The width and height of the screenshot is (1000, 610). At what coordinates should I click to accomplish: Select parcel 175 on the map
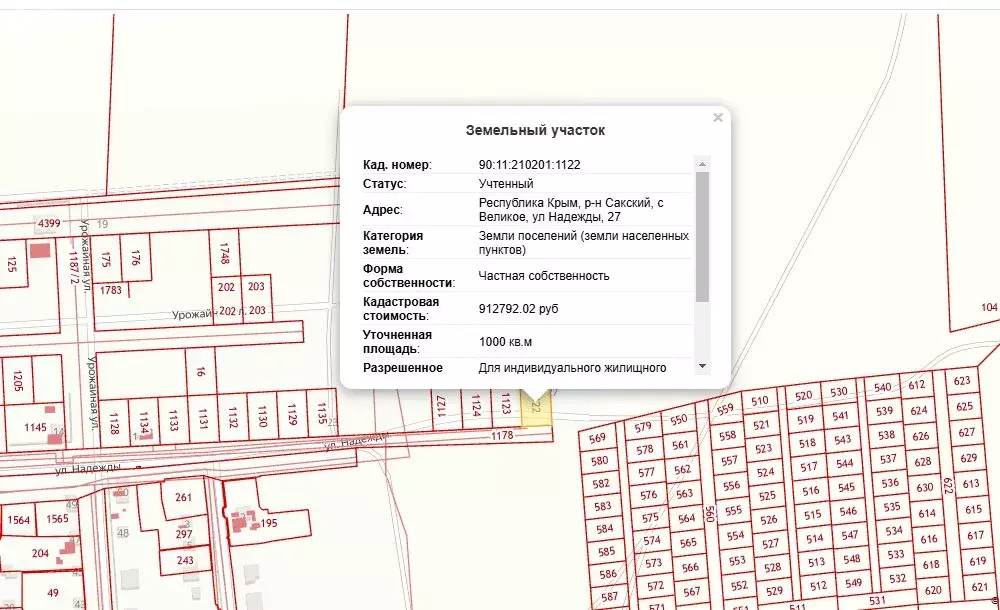tap(106, 259)
